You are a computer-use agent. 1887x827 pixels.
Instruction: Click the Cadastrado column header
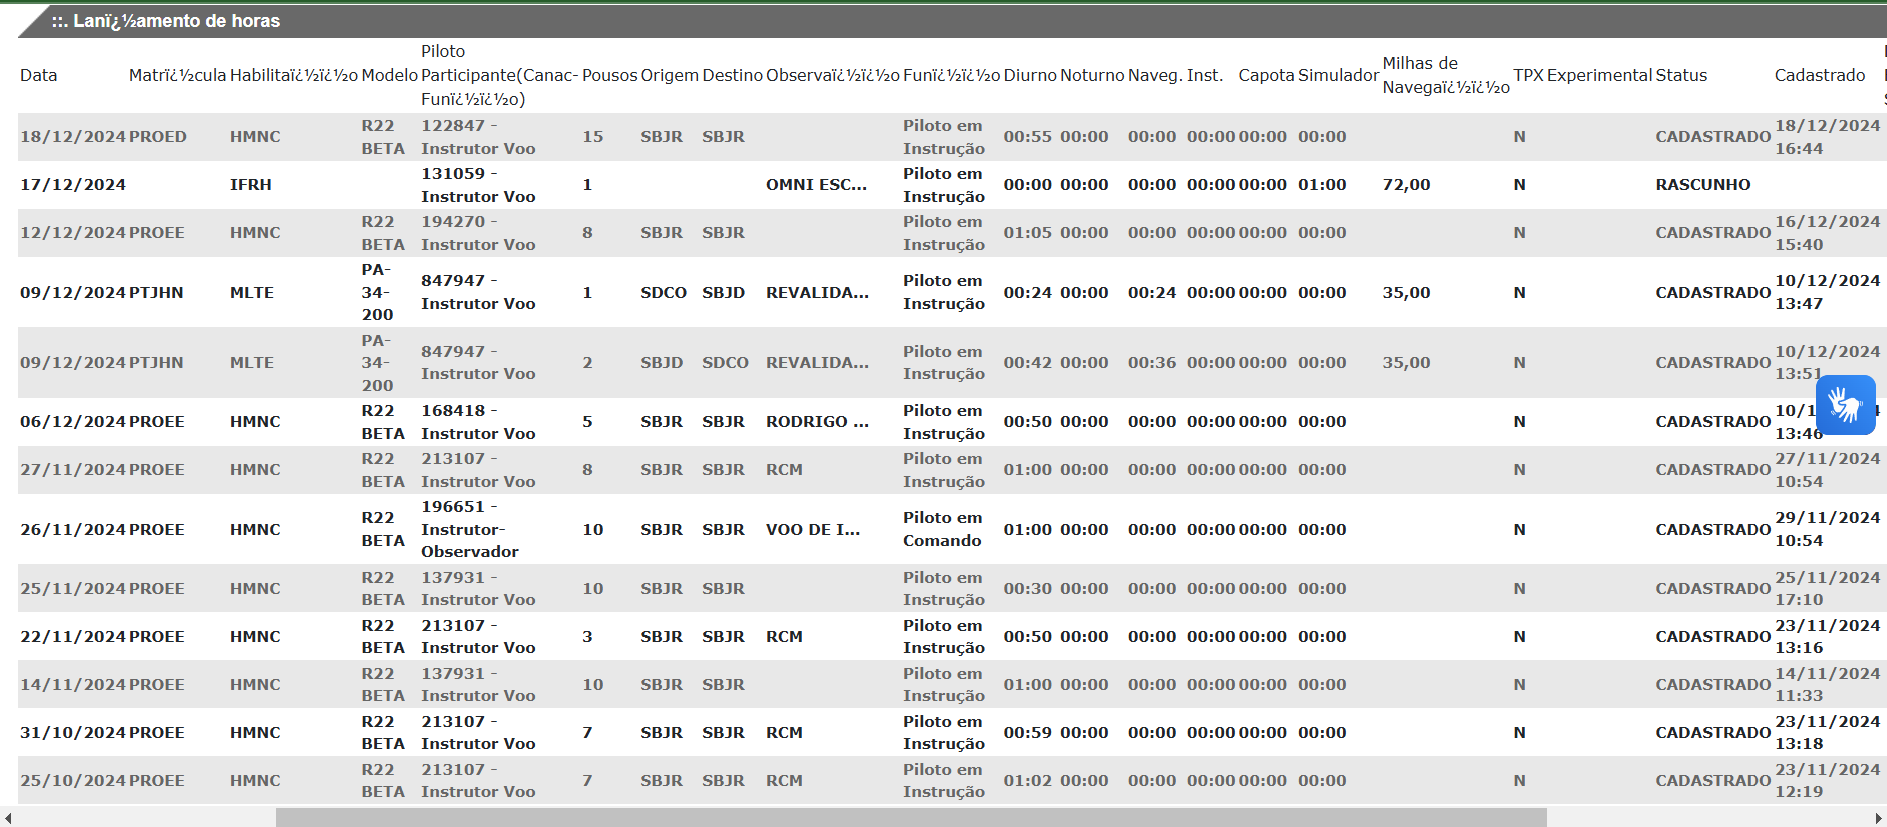1819,76
